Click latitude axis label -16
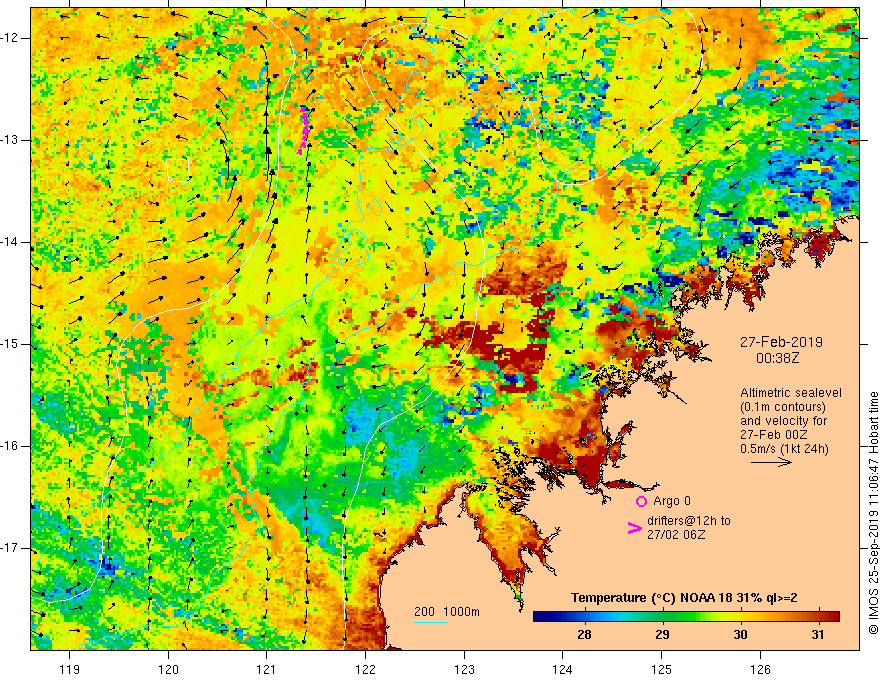Image resolution: width=880 pixels, height=680 pixels. pos(11,447)
